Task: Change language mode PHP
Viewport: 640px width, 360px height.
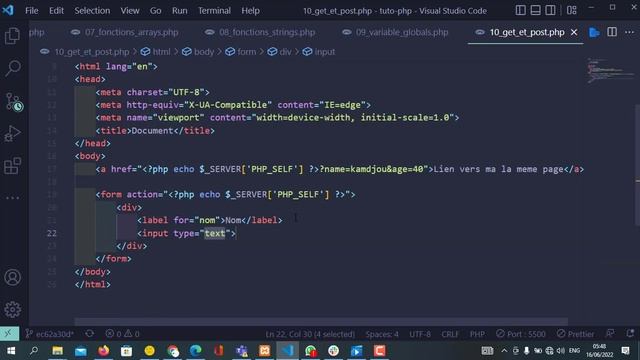Action: coord(477,334)
